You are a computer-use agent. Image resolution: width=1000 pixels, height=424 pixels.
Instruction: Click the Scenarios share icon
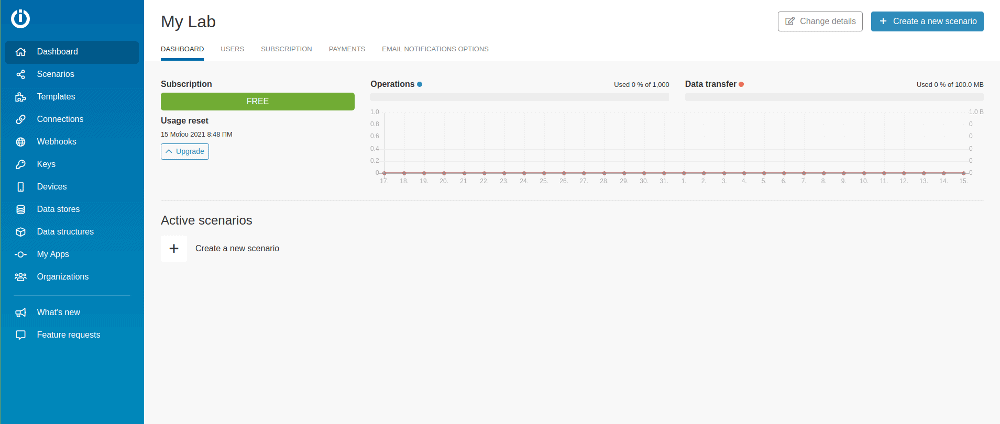coord(20,75)
